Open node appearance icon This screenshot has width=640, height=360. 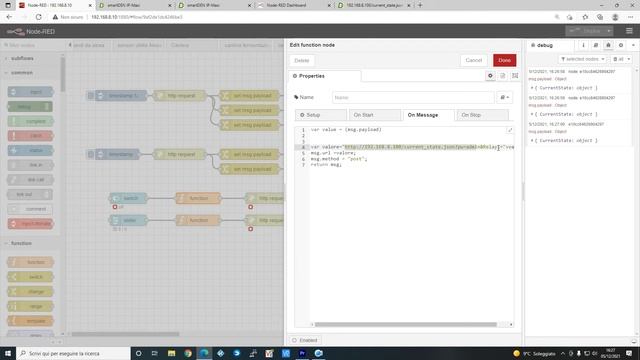tap(515, 76)
